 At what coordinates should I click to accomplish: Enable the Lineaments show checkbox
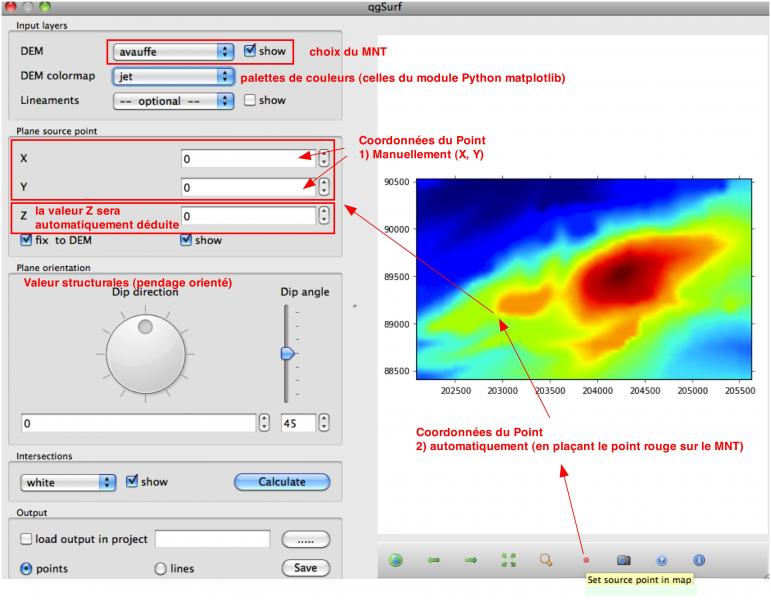(x=250, y=100)
